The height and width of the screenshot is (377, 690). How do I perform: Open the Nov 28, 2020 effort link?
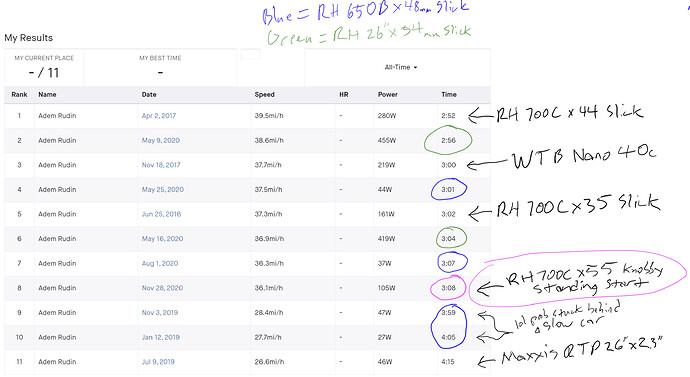(x=162, y=288)
